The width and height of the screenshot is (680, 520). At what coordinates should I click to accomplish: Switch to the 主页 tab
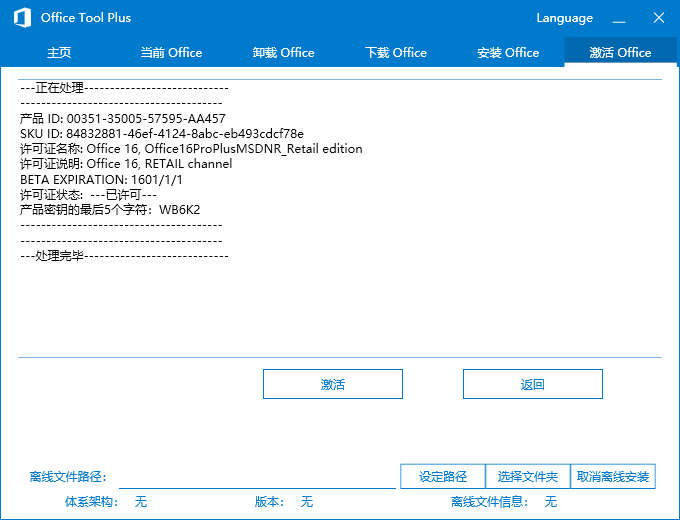point(59,53)
